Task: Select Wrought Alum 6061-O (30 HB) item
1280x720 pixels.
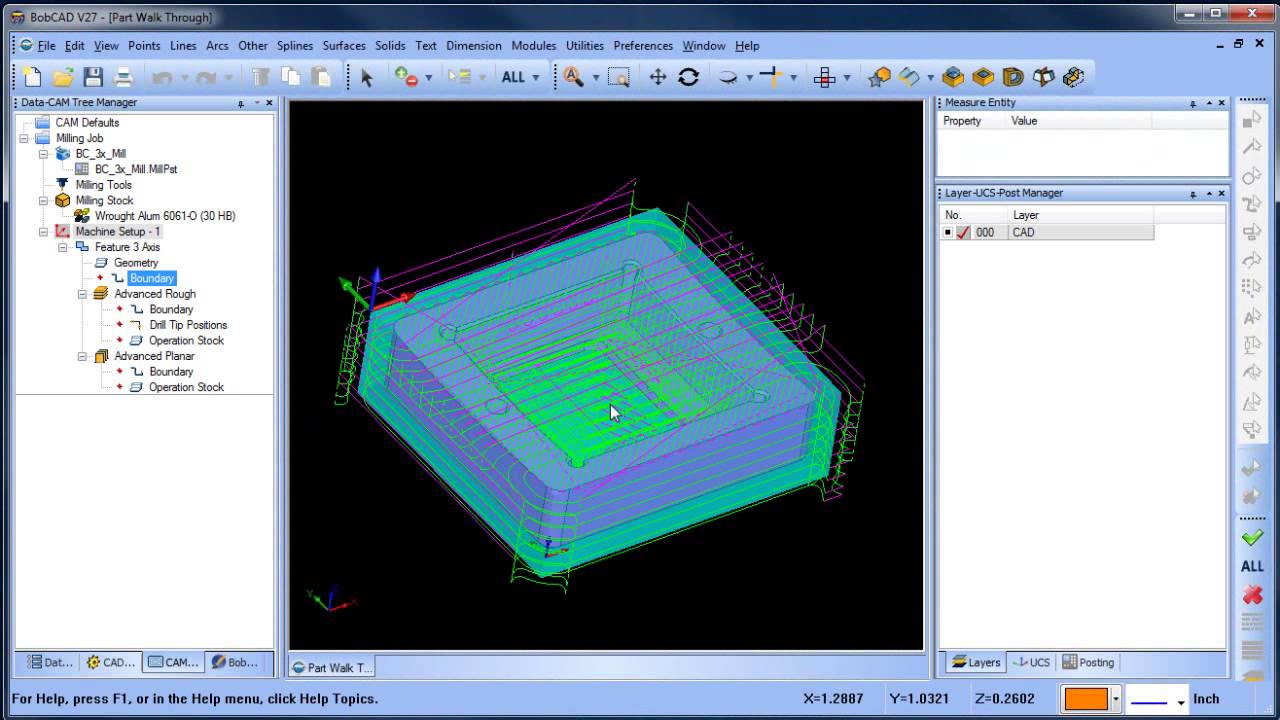Action: (165, 216)
